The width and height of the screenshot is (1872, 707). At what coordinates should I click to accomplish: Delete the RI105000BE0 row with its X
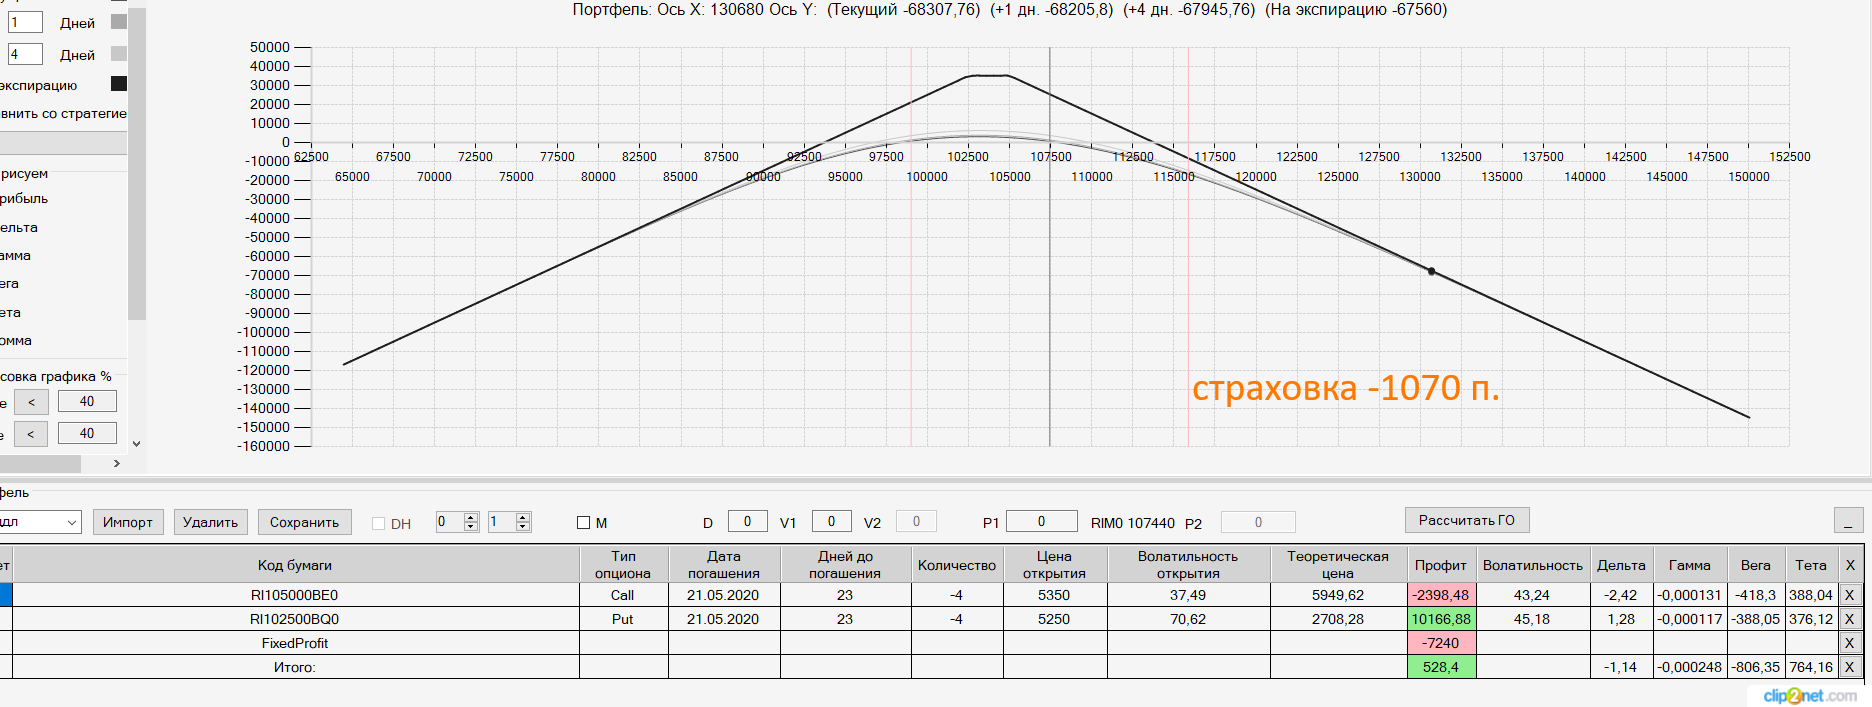pyautogui.click(x=1849, y=595)
